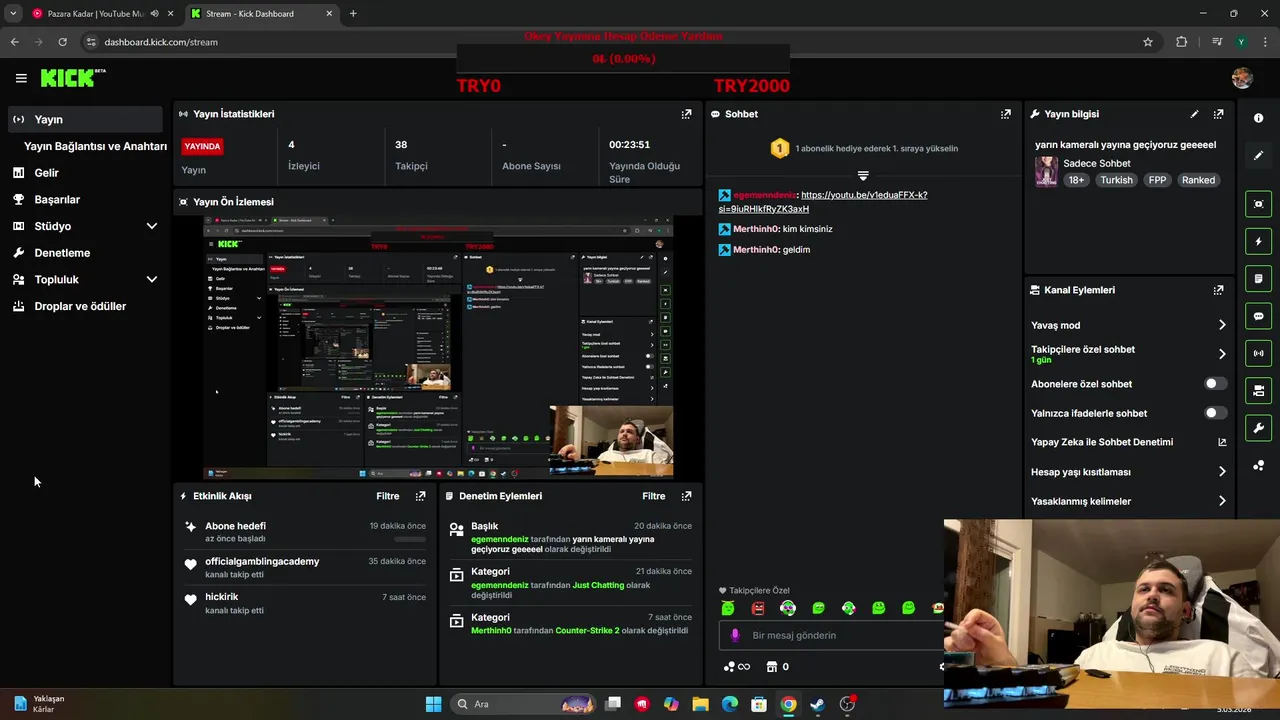Image resolution: width=1280 pixels, height=720 pixels.
Task: Click the points bubbles icon below chat input
Action: (x=729, y=667)
